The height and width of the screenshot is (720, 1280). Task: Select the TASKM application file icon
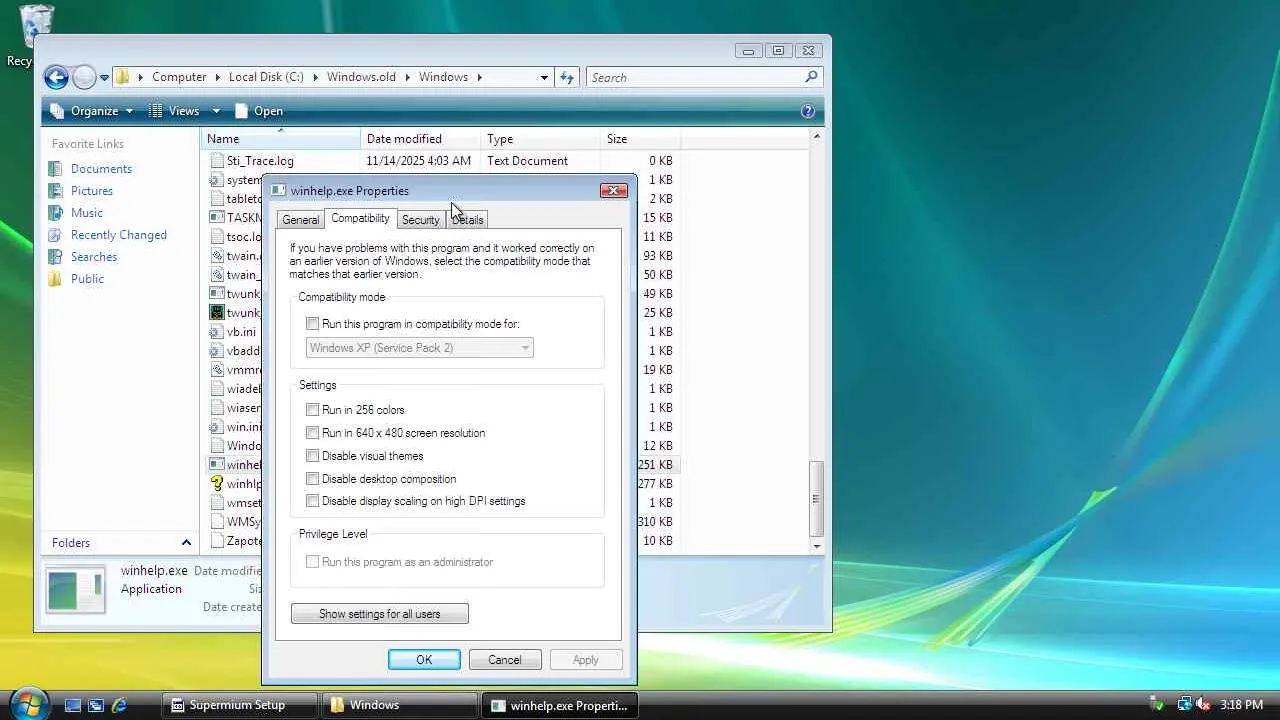tap(217, 218)
